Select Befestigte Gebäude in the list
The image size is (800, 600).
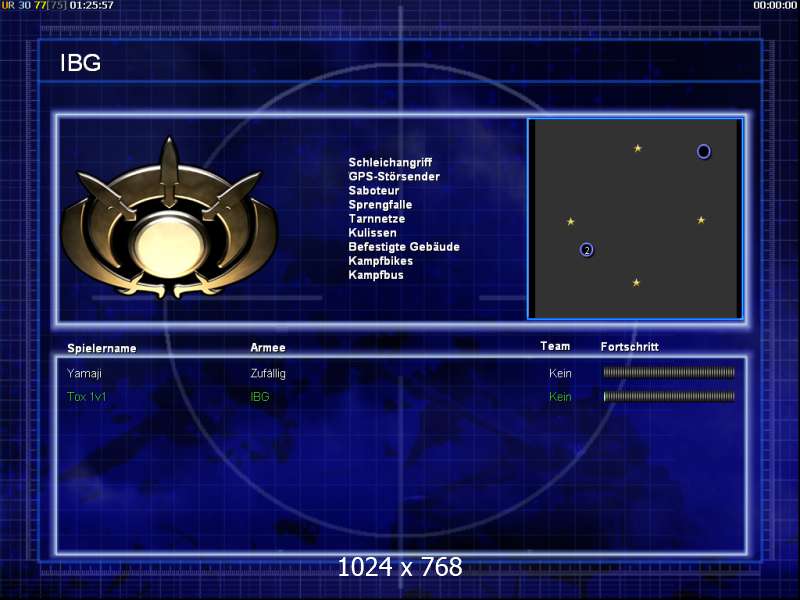point(404,247)
